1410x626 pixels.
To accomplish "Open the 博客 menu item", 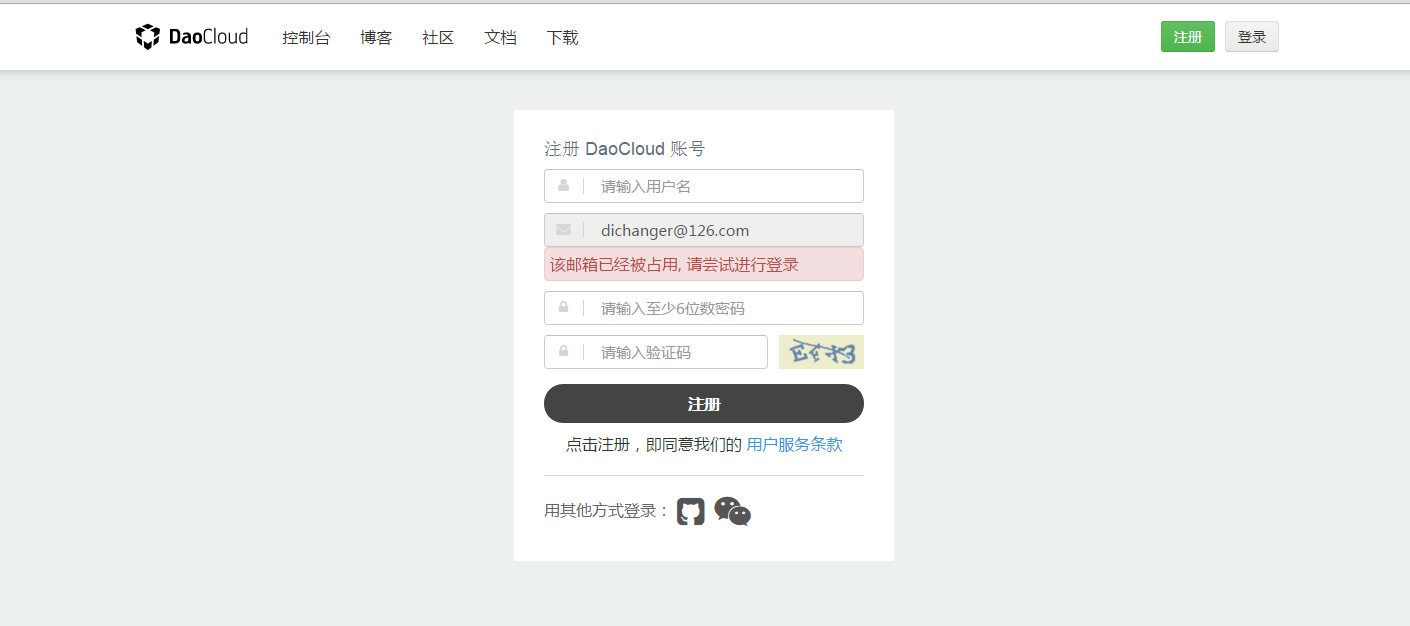I will [x=376, y=38].
